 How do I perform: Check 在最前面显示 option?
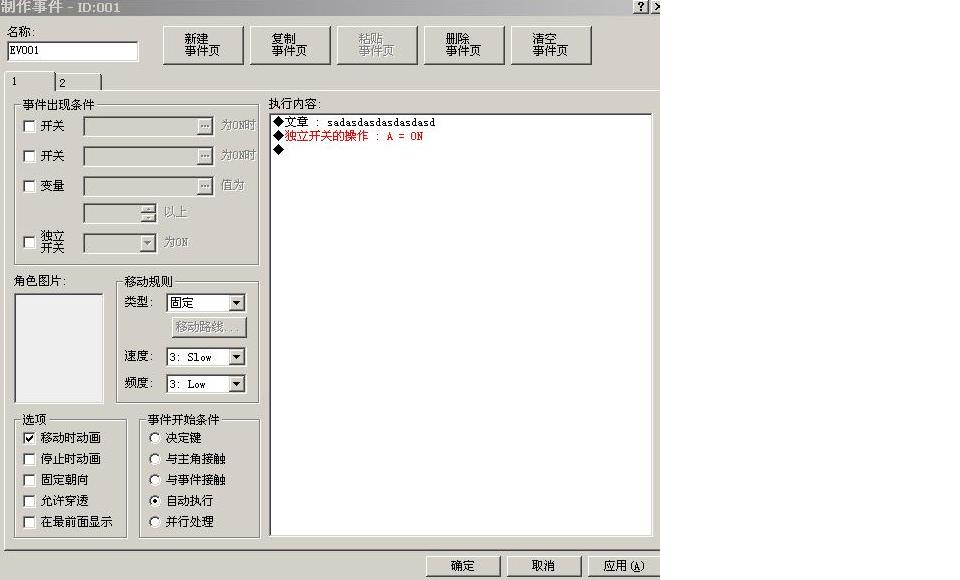pyautogui.click(x=29, y=522)
